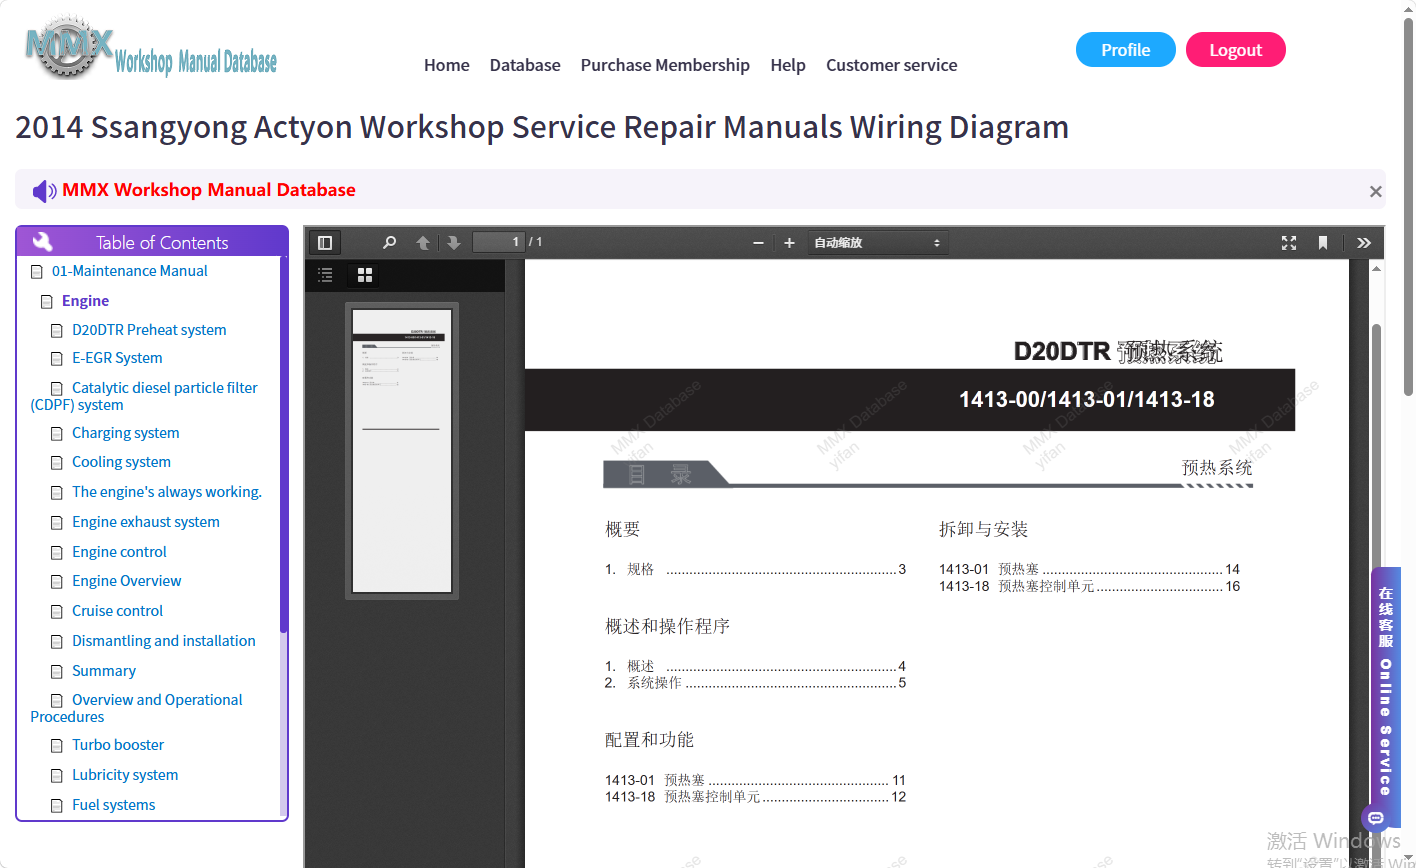Image resolution: width=1416 pixels, height=868 pixels.
Task: Show thumbnails grid view in sidebar
Action: (x=365, y=274)
